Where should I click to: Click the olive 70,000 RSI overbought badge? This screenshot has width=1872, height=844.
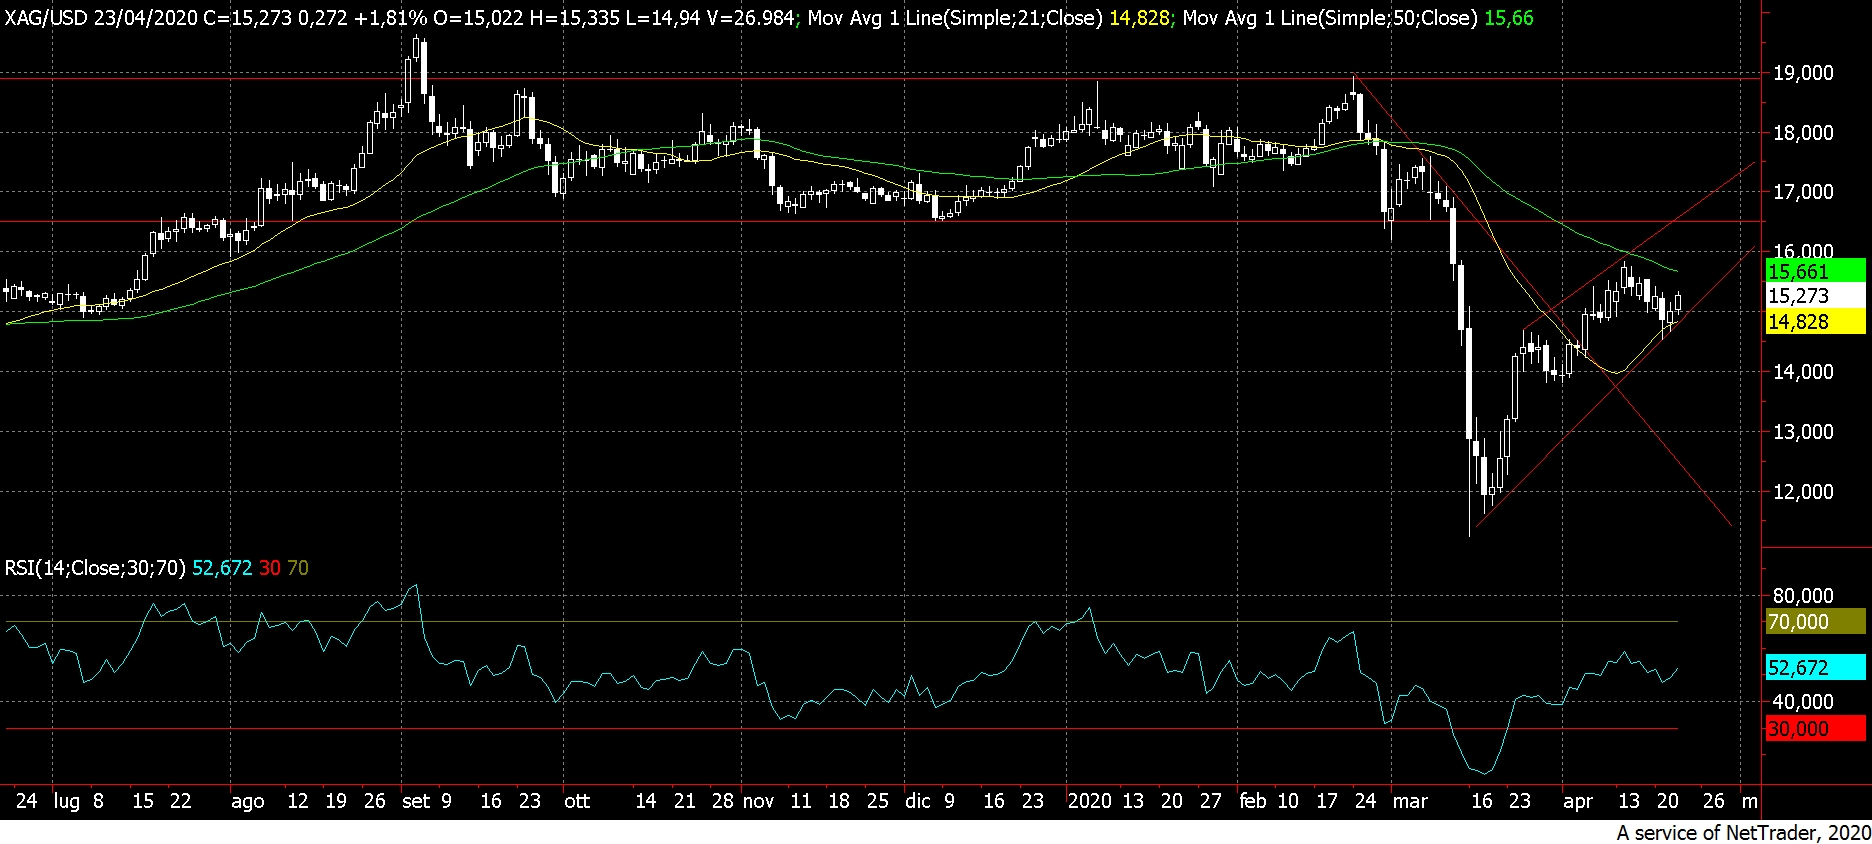click(x=1815, y=622)
